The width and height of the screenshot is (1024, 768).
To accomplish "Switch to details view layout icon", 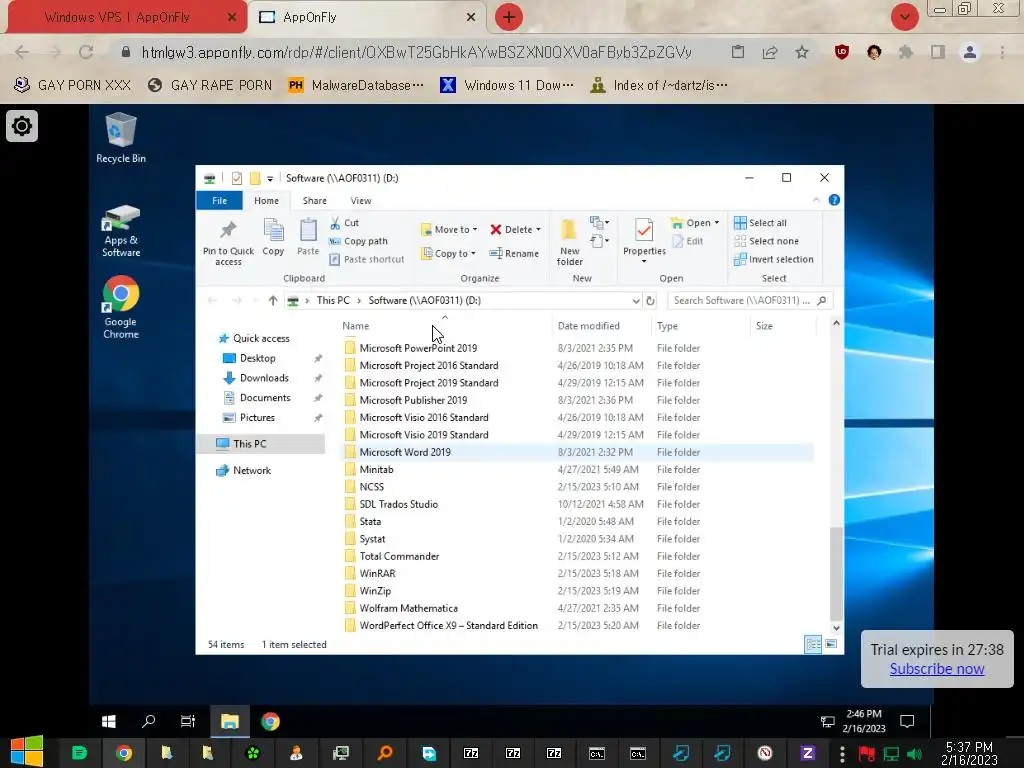I will [x=813, y=644].
